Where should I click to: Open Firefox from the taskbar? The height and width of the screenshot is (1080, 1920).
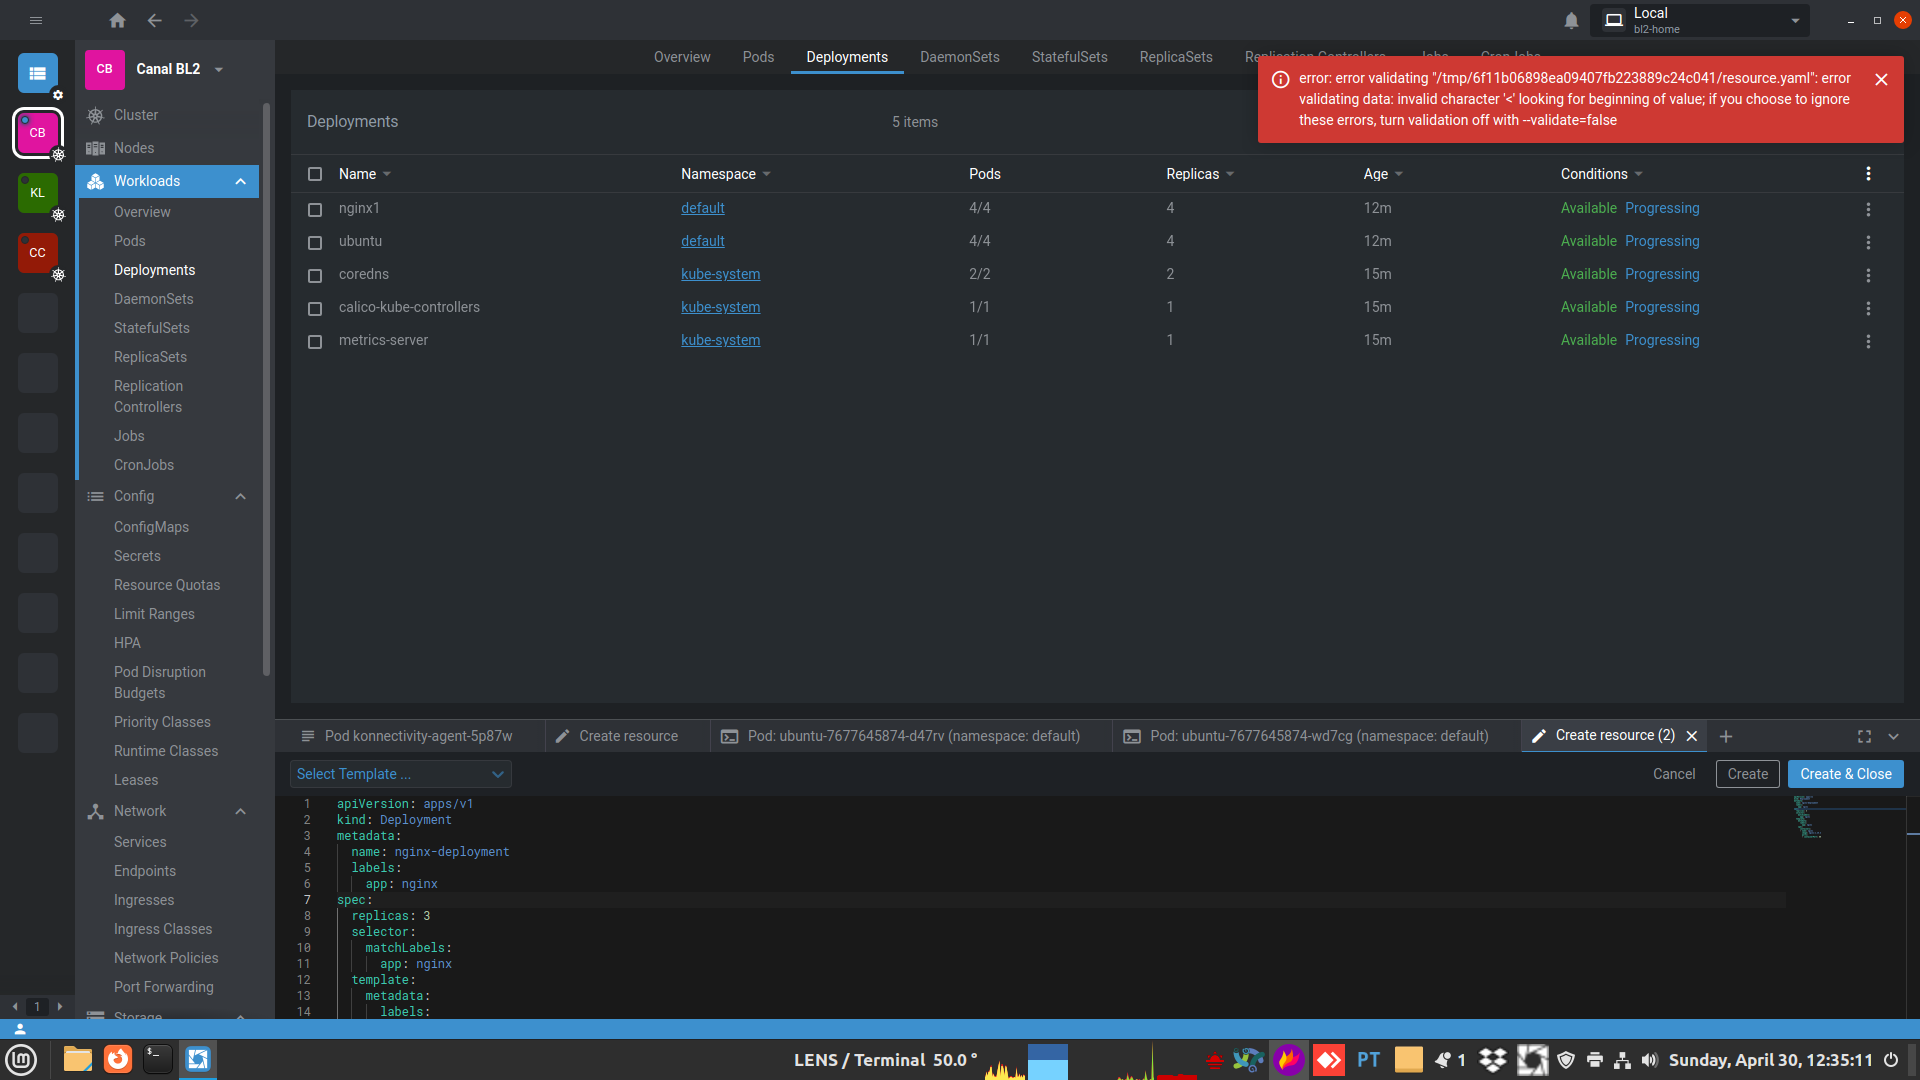118,1059
